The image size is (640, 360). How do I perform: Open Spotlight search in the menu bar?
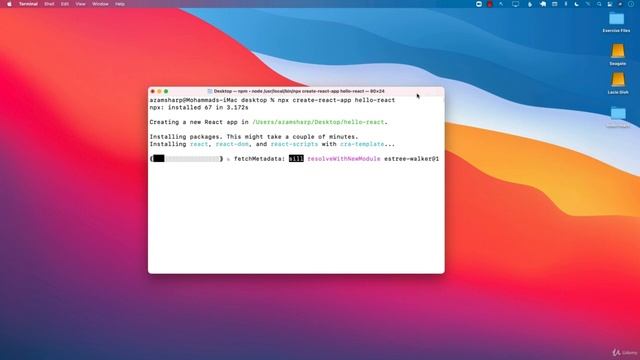click(599, 4)
